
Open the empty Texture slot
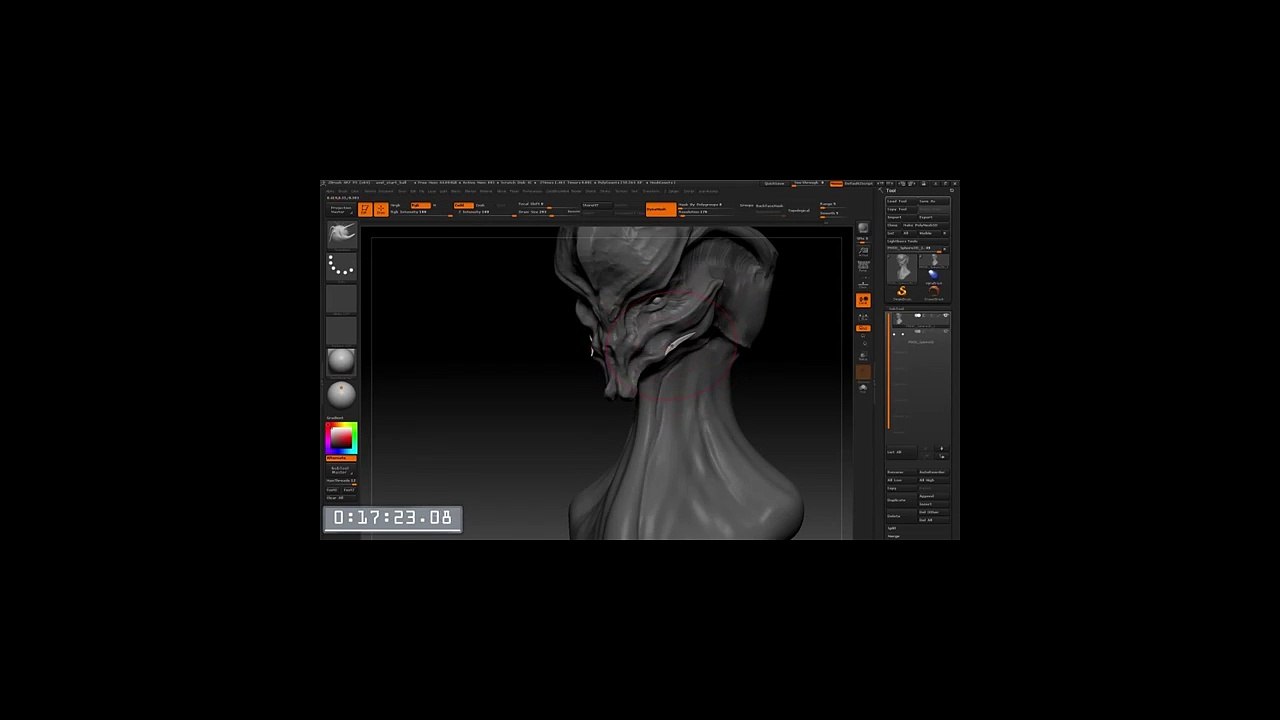(341, 330)
